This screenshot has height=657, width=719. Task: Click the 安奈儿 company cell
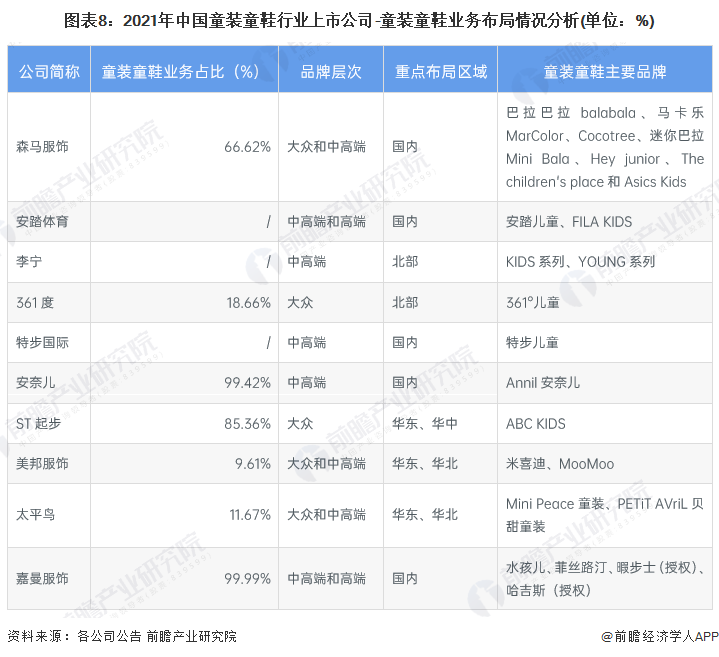click(x=49, y=383)
